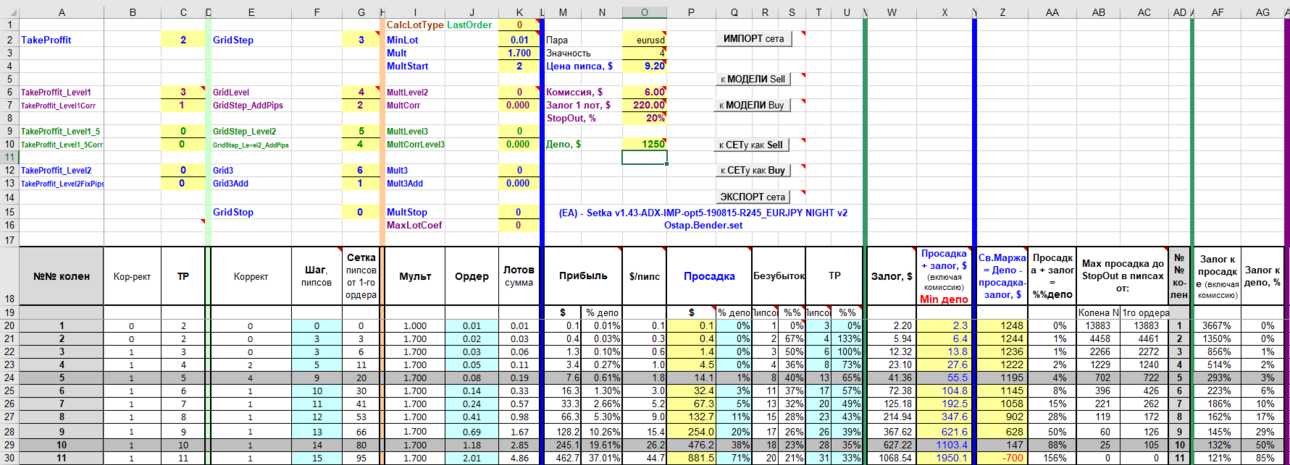1290x465 pixels.
Task: Click the $/пипс table header
Action: [x=644, y=276]
